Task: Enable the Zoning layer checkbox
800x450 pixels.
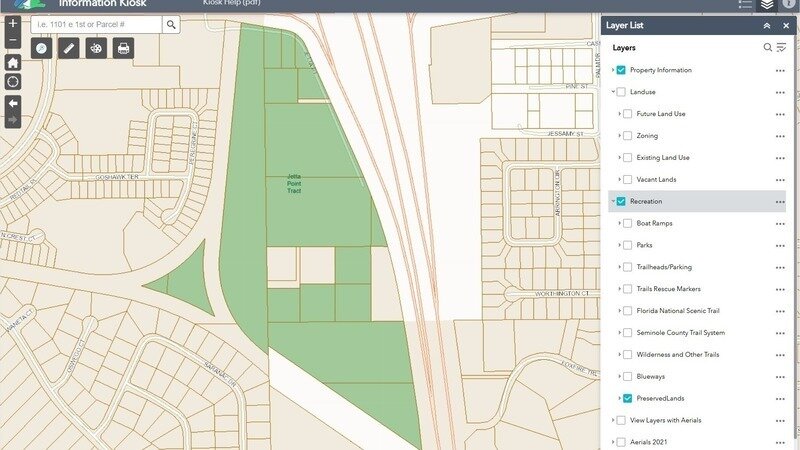Action: pyautogui.click(x=627, y=136)
